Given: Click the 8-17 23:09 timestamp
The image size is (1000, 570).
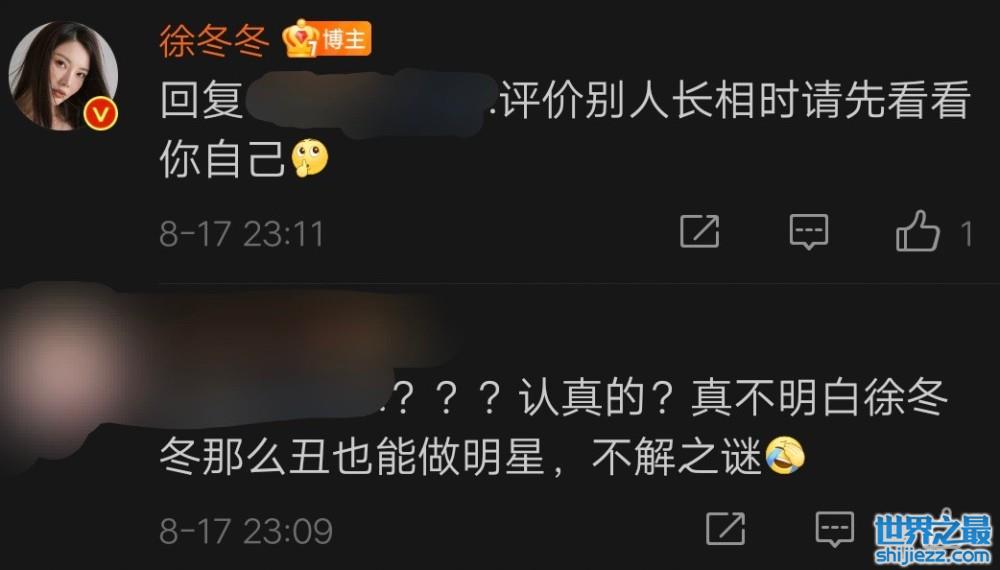Looking at the screenshot, I should click(x=246, y=531).
